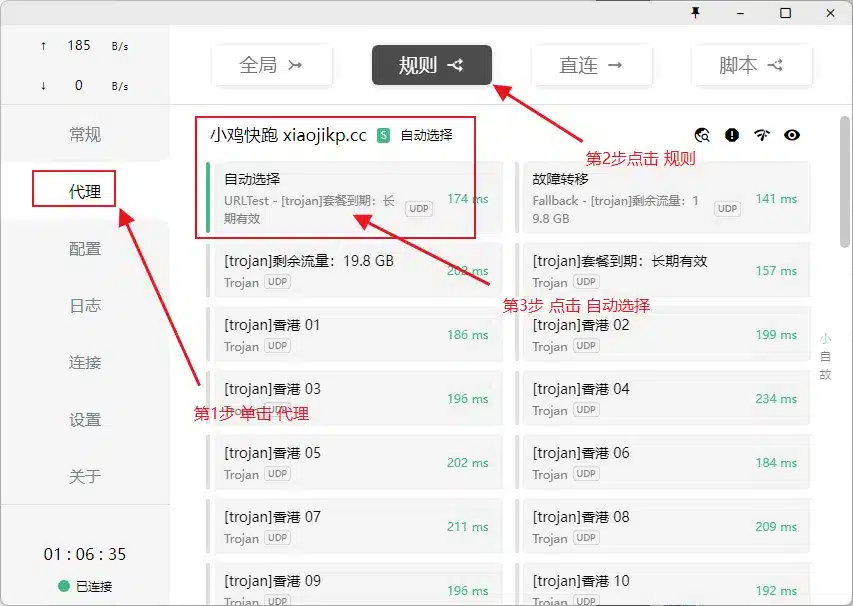Click the vertical scrollbar of the proxy list
The height and width of the screenshot is (606, 853).
[x=845, y=182]
